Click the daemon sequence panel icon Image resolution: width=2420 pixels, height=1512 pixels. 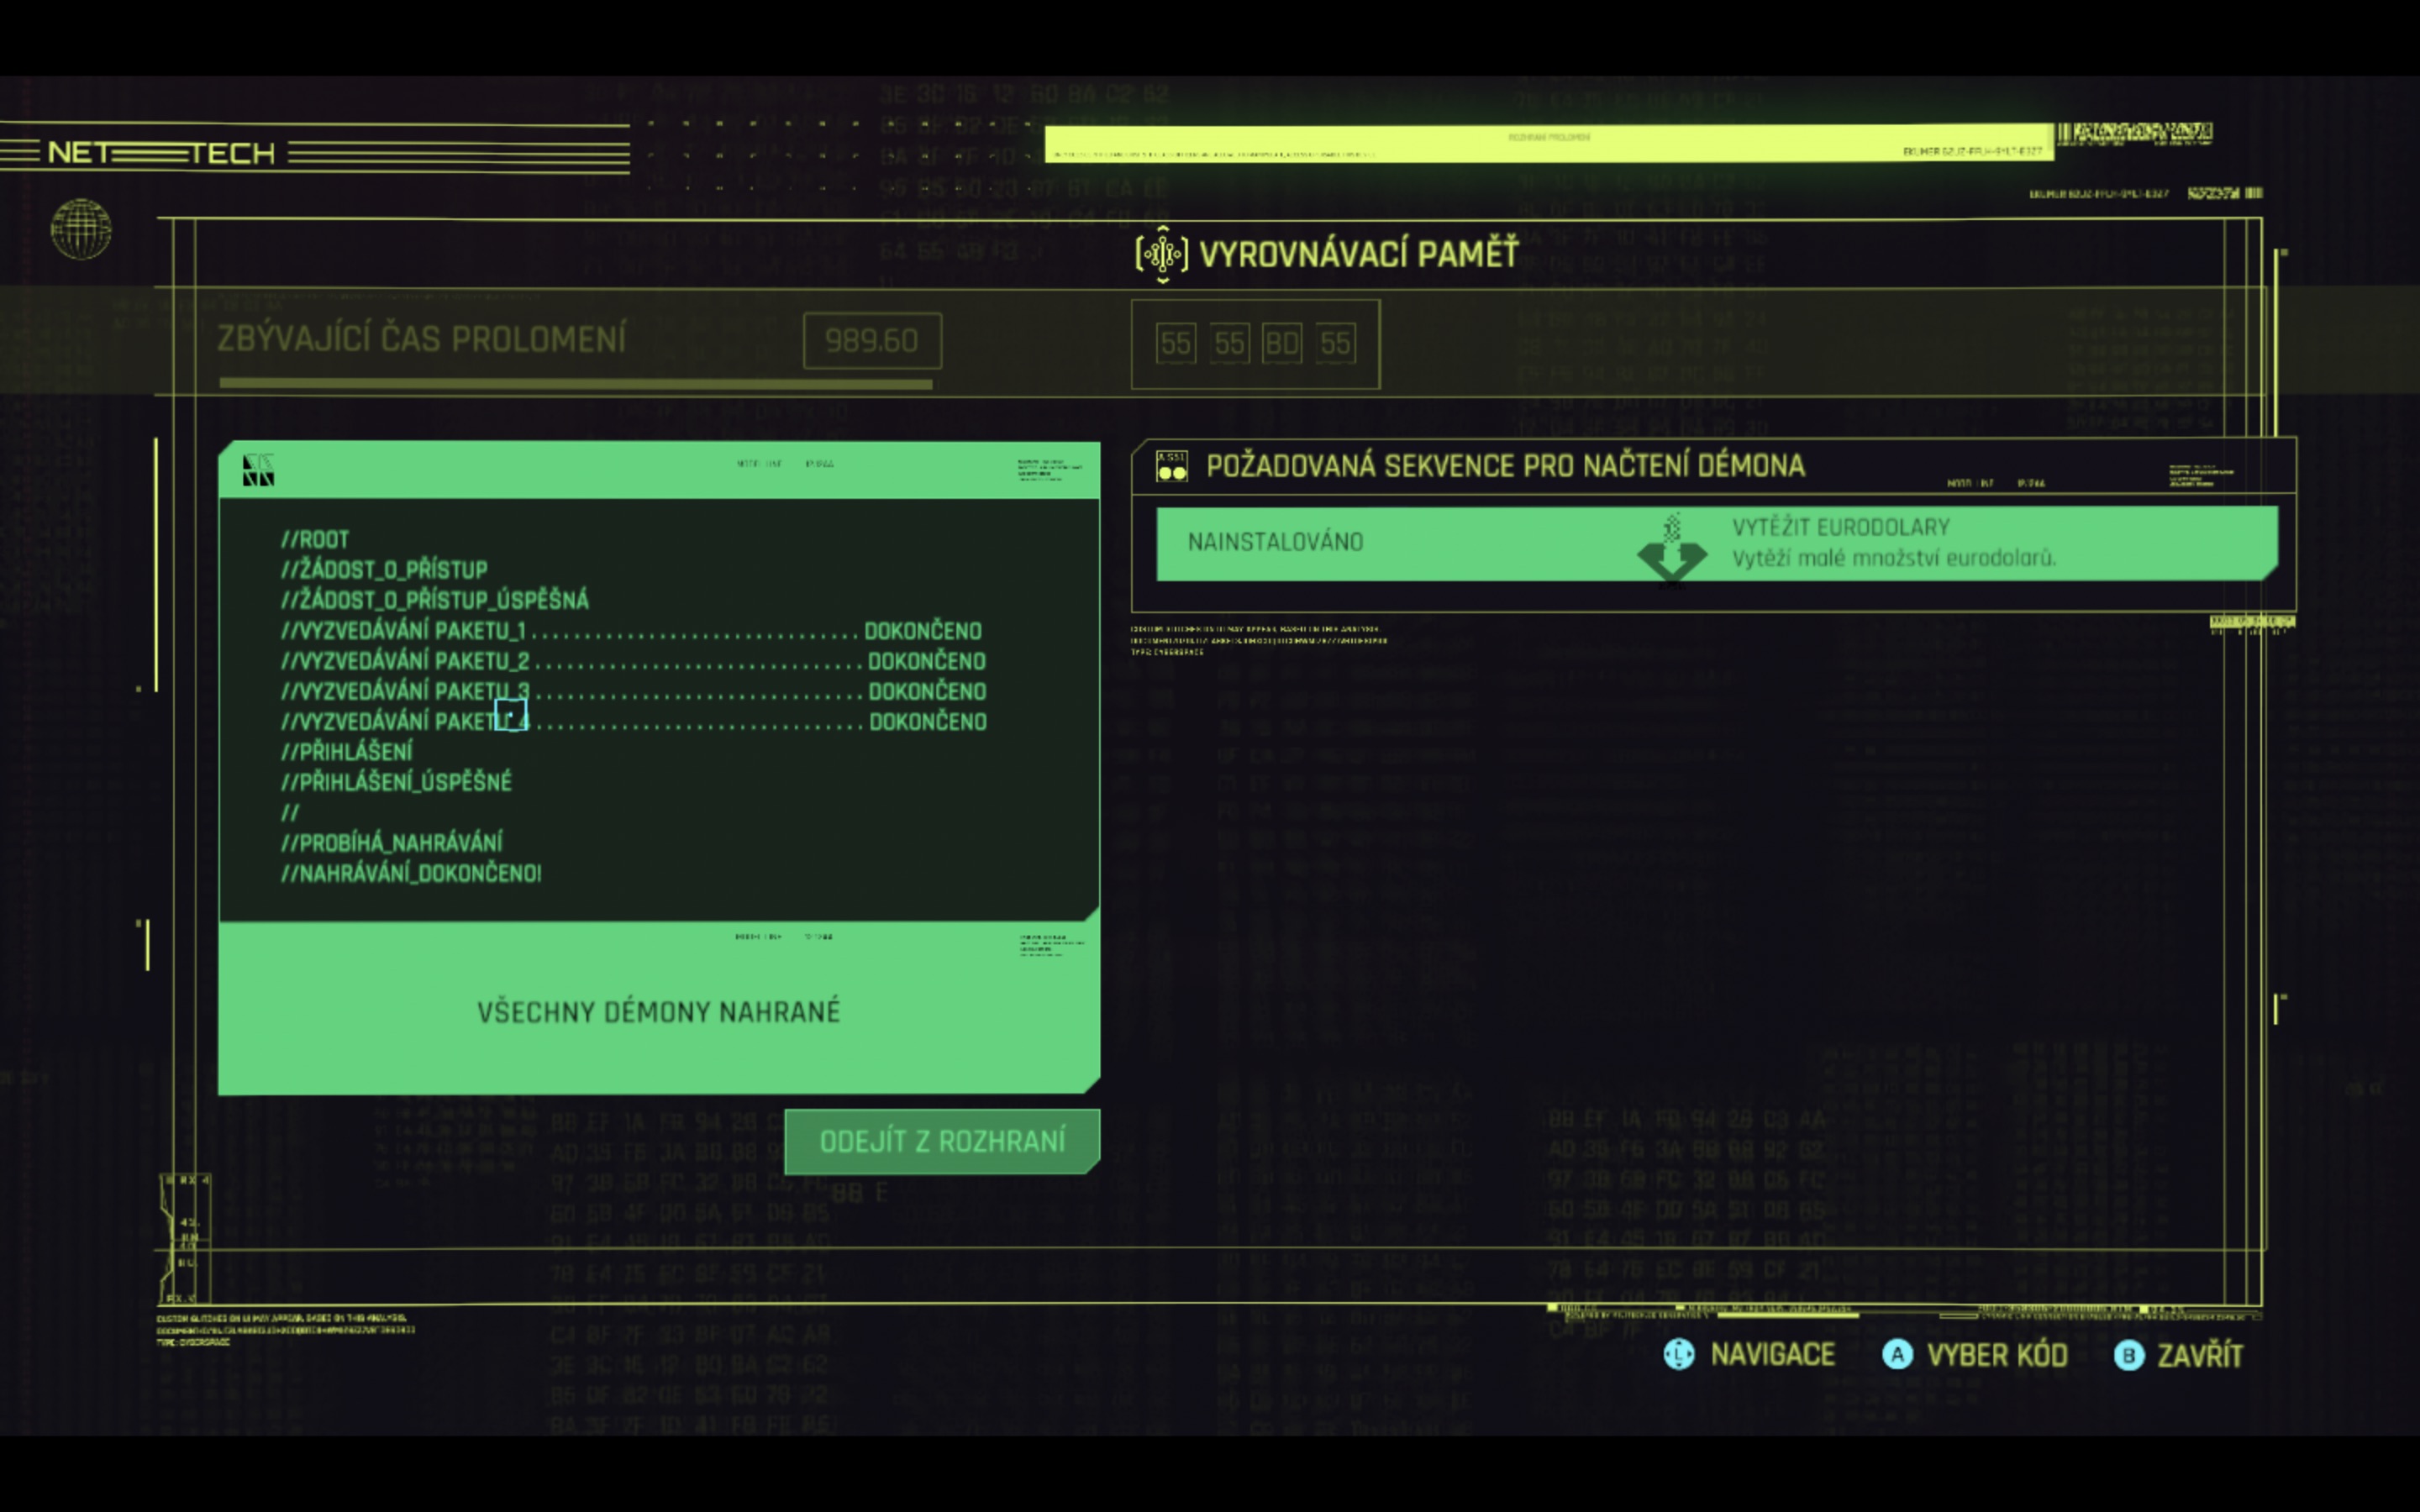click(x=1171, y=466)
